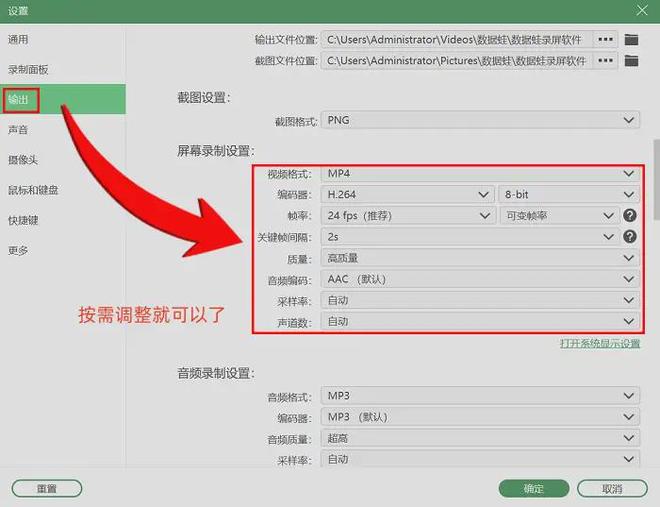This screenshot has height=507, width=660.
Task: Click browse dots for output file path
Action: (605, 40)
